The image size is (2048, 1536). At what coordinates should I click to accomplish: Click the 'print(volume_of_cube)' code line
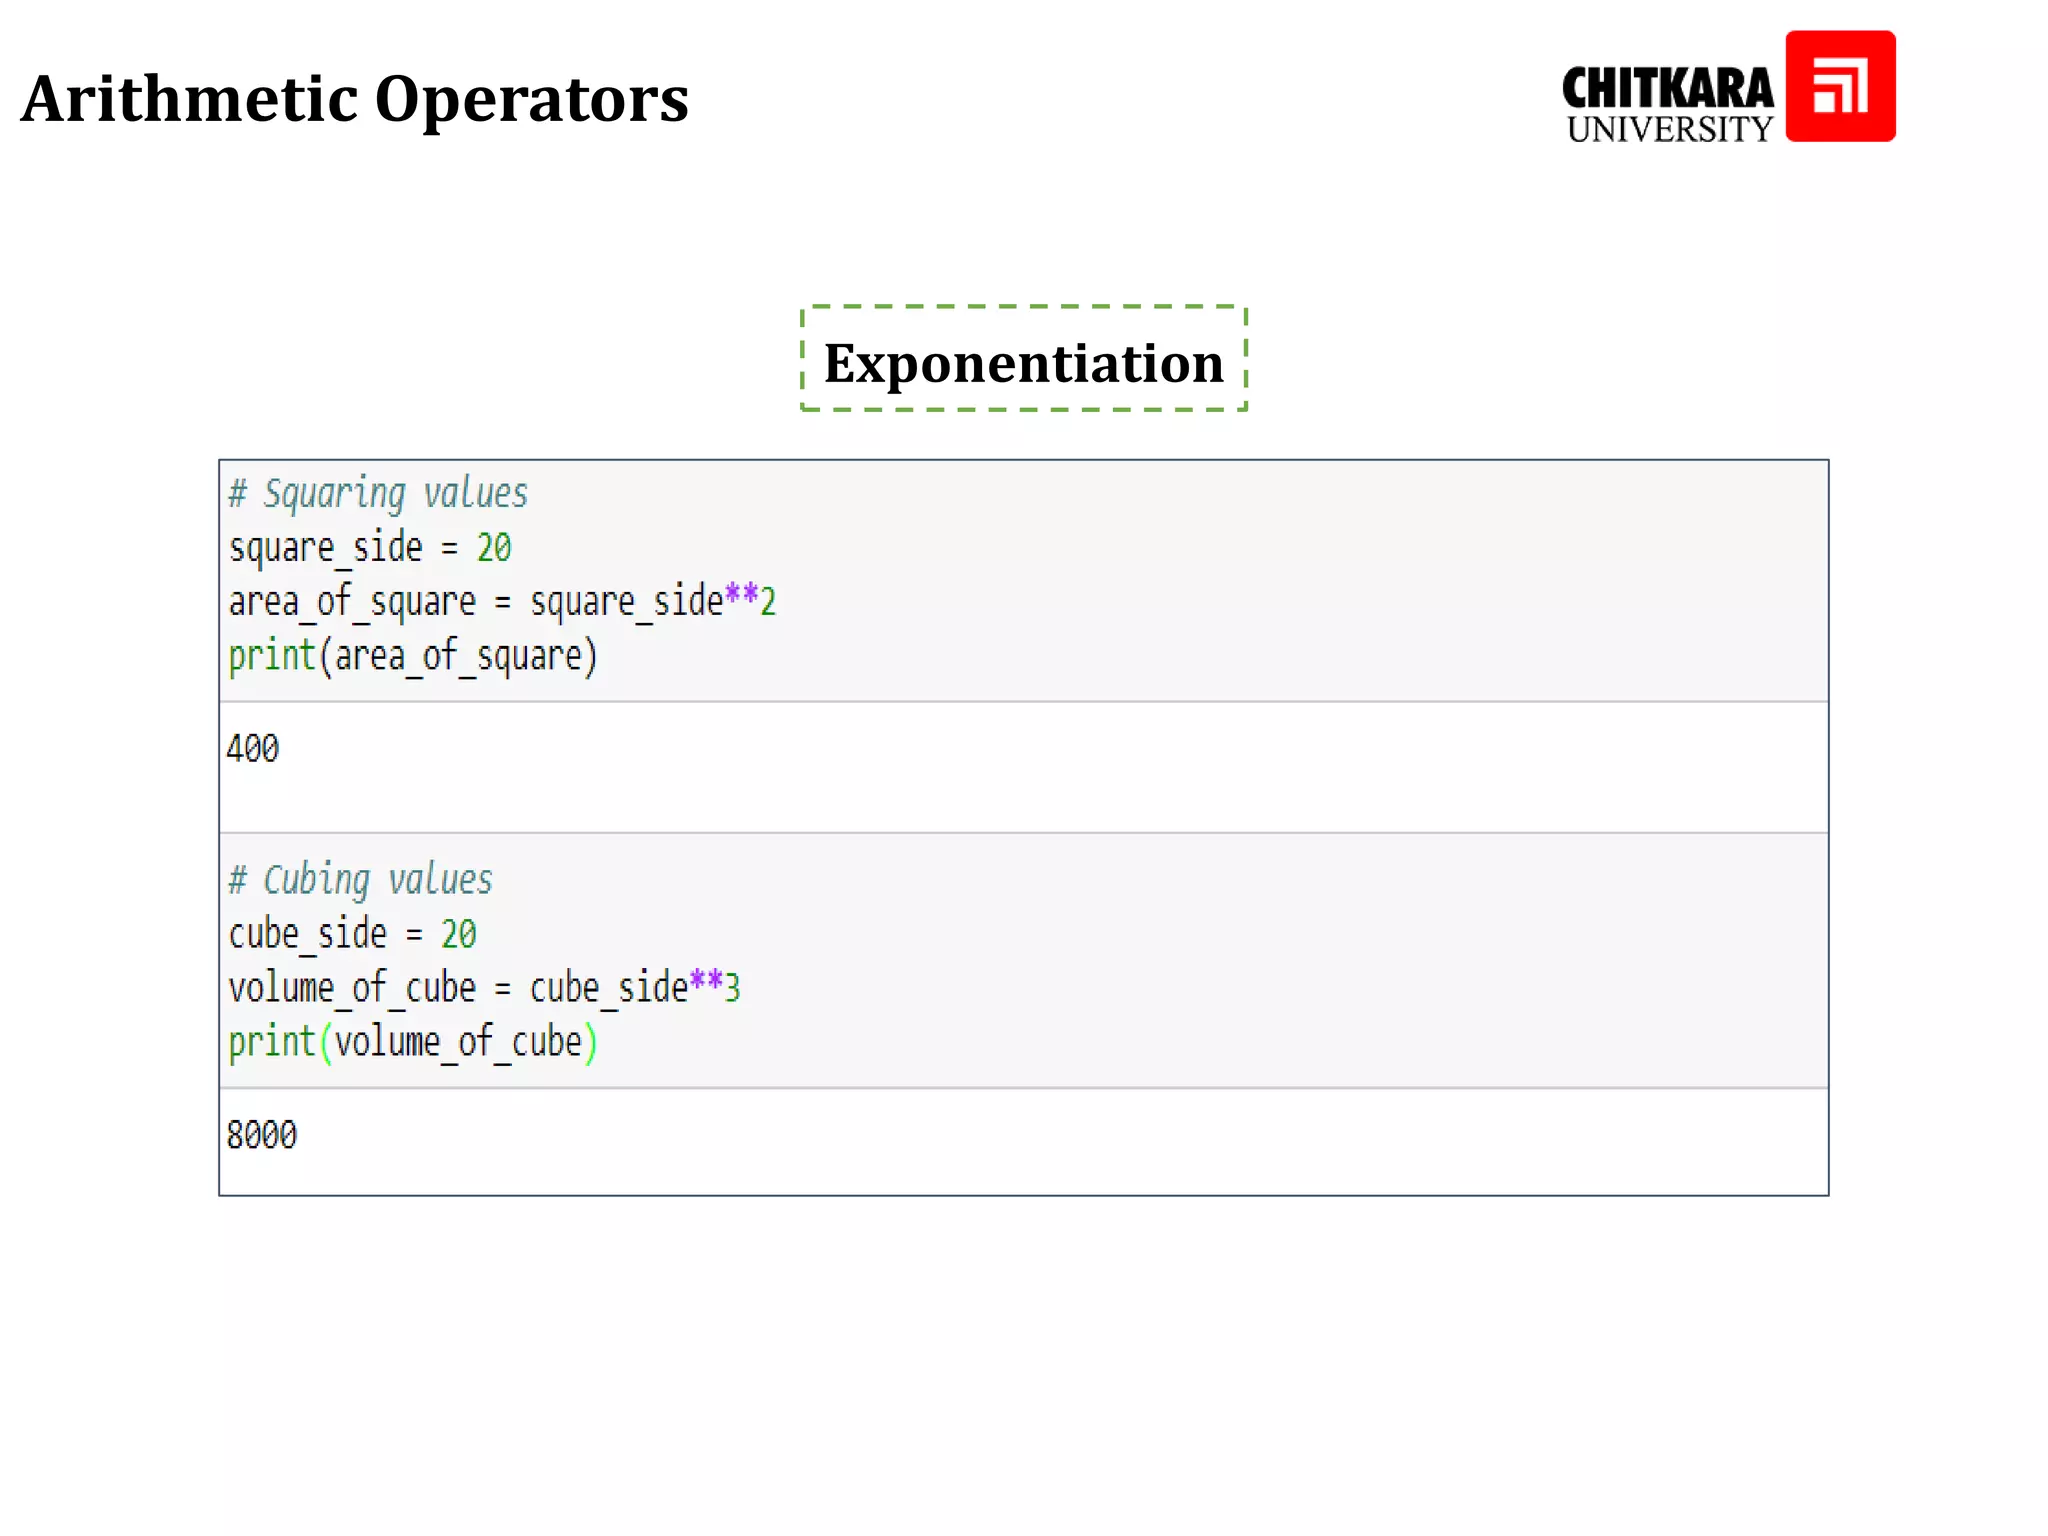coord(412,1043)
